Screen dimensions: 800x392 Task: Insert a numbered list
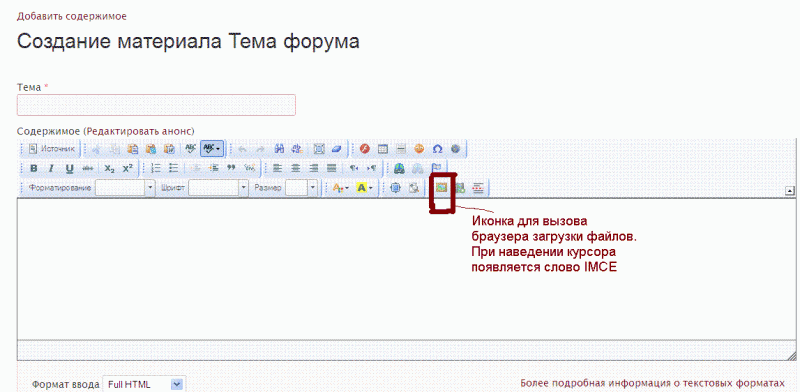point(156,168)
